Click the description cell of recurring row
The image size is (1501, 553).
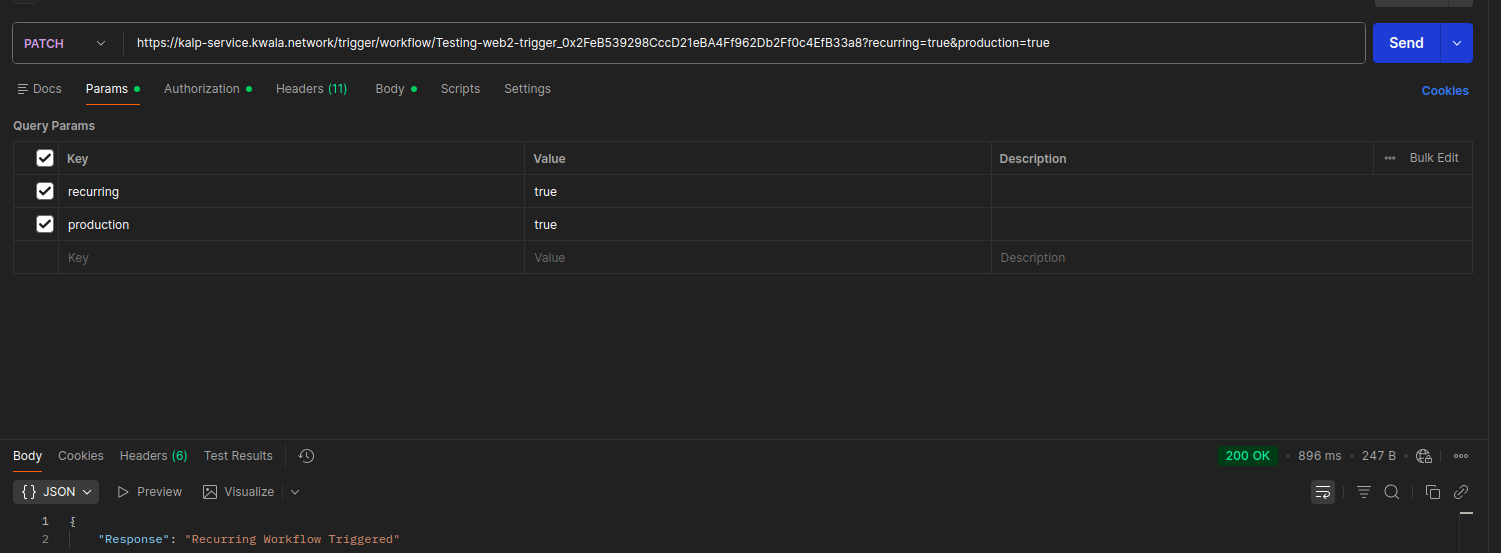click(x=1232, y=191)
